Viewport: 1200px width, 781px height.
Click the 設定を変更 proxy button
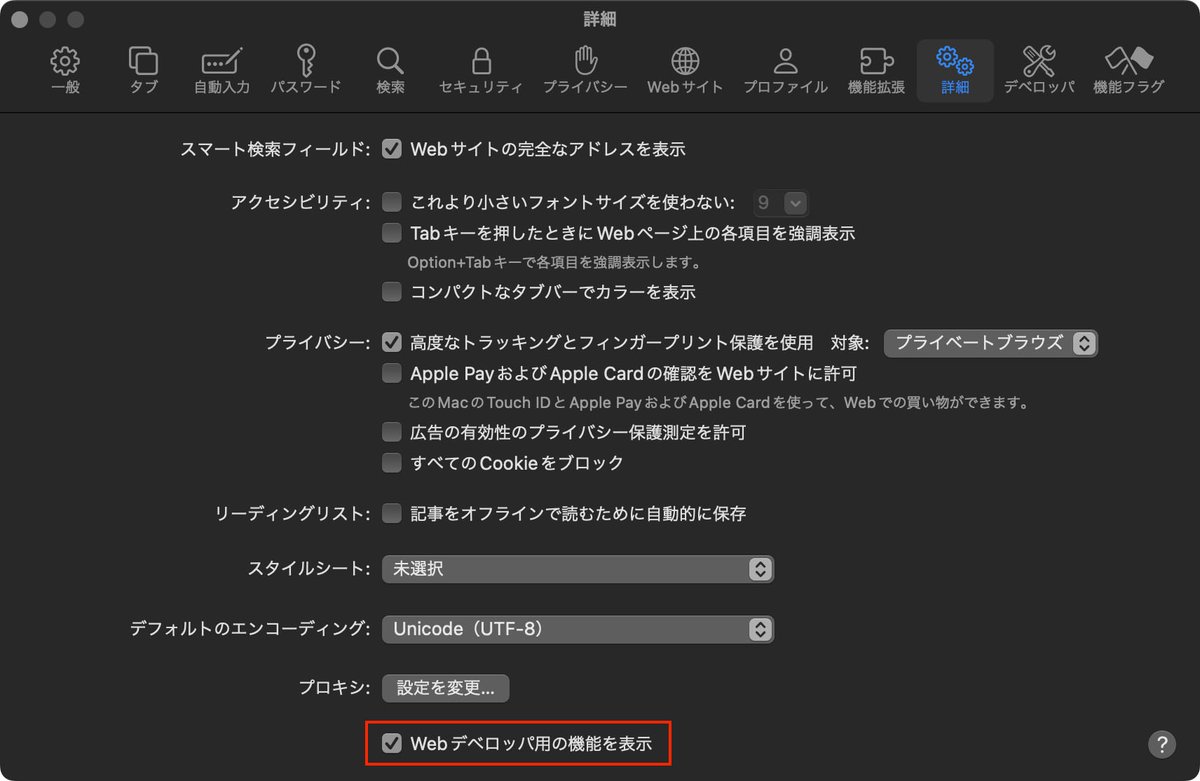444,688
